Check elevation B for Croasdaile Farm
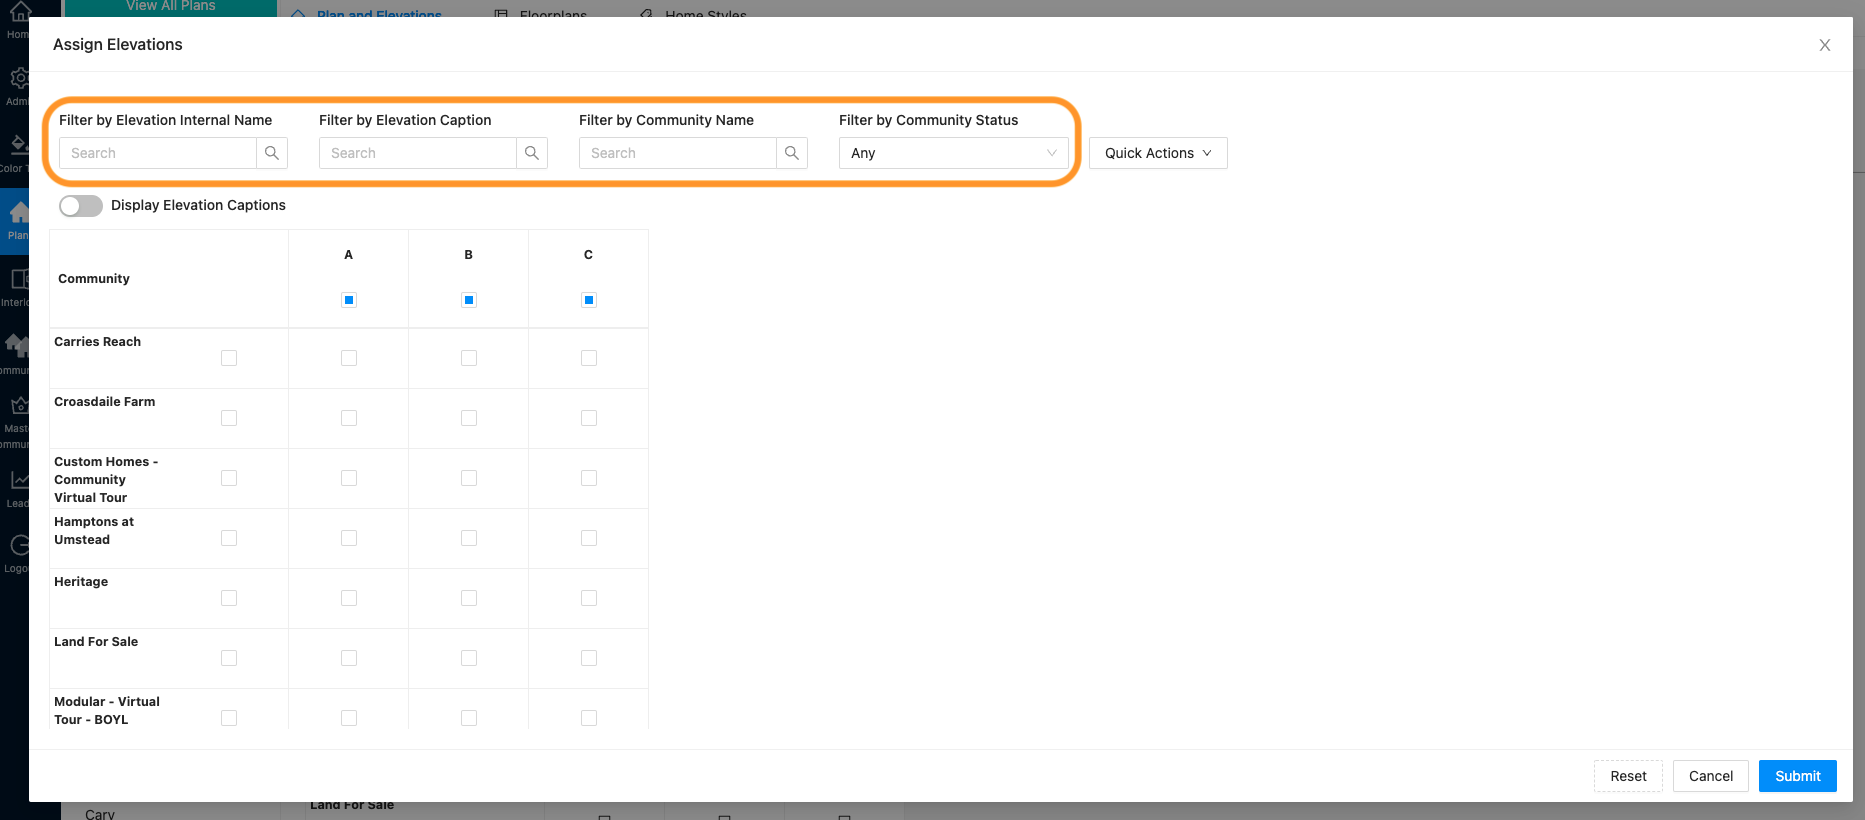 469,418
